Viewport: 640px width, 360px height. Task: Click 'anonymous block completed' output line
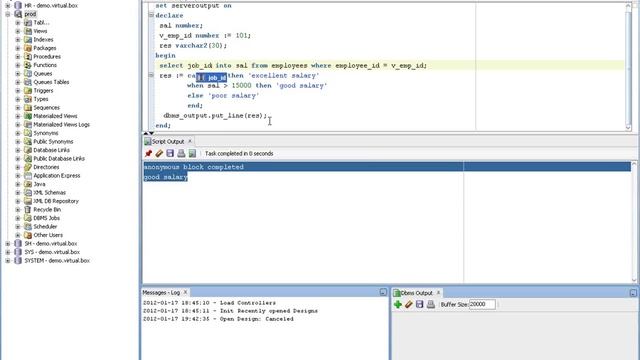pos(193,167)
